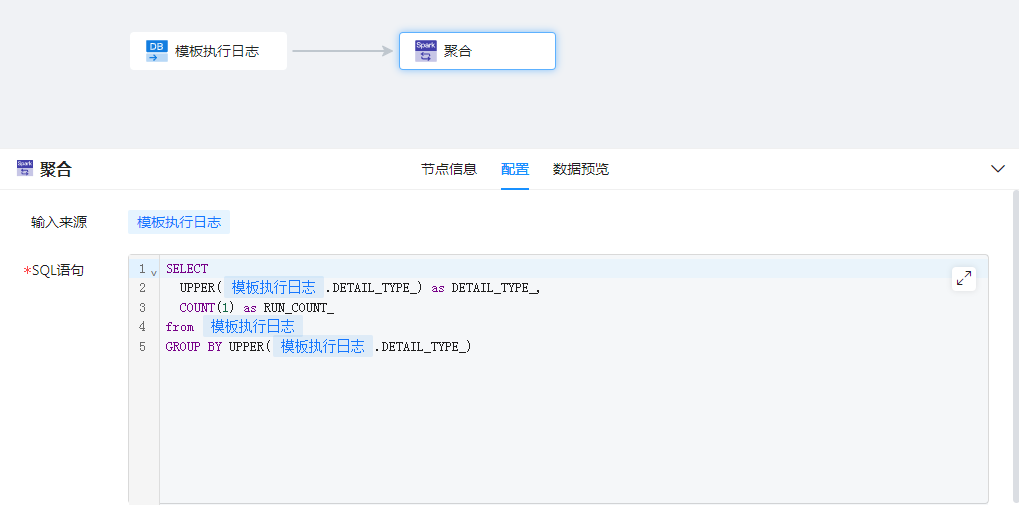Click the panel's vertical scrollbar on the right

coord(1015,350)
